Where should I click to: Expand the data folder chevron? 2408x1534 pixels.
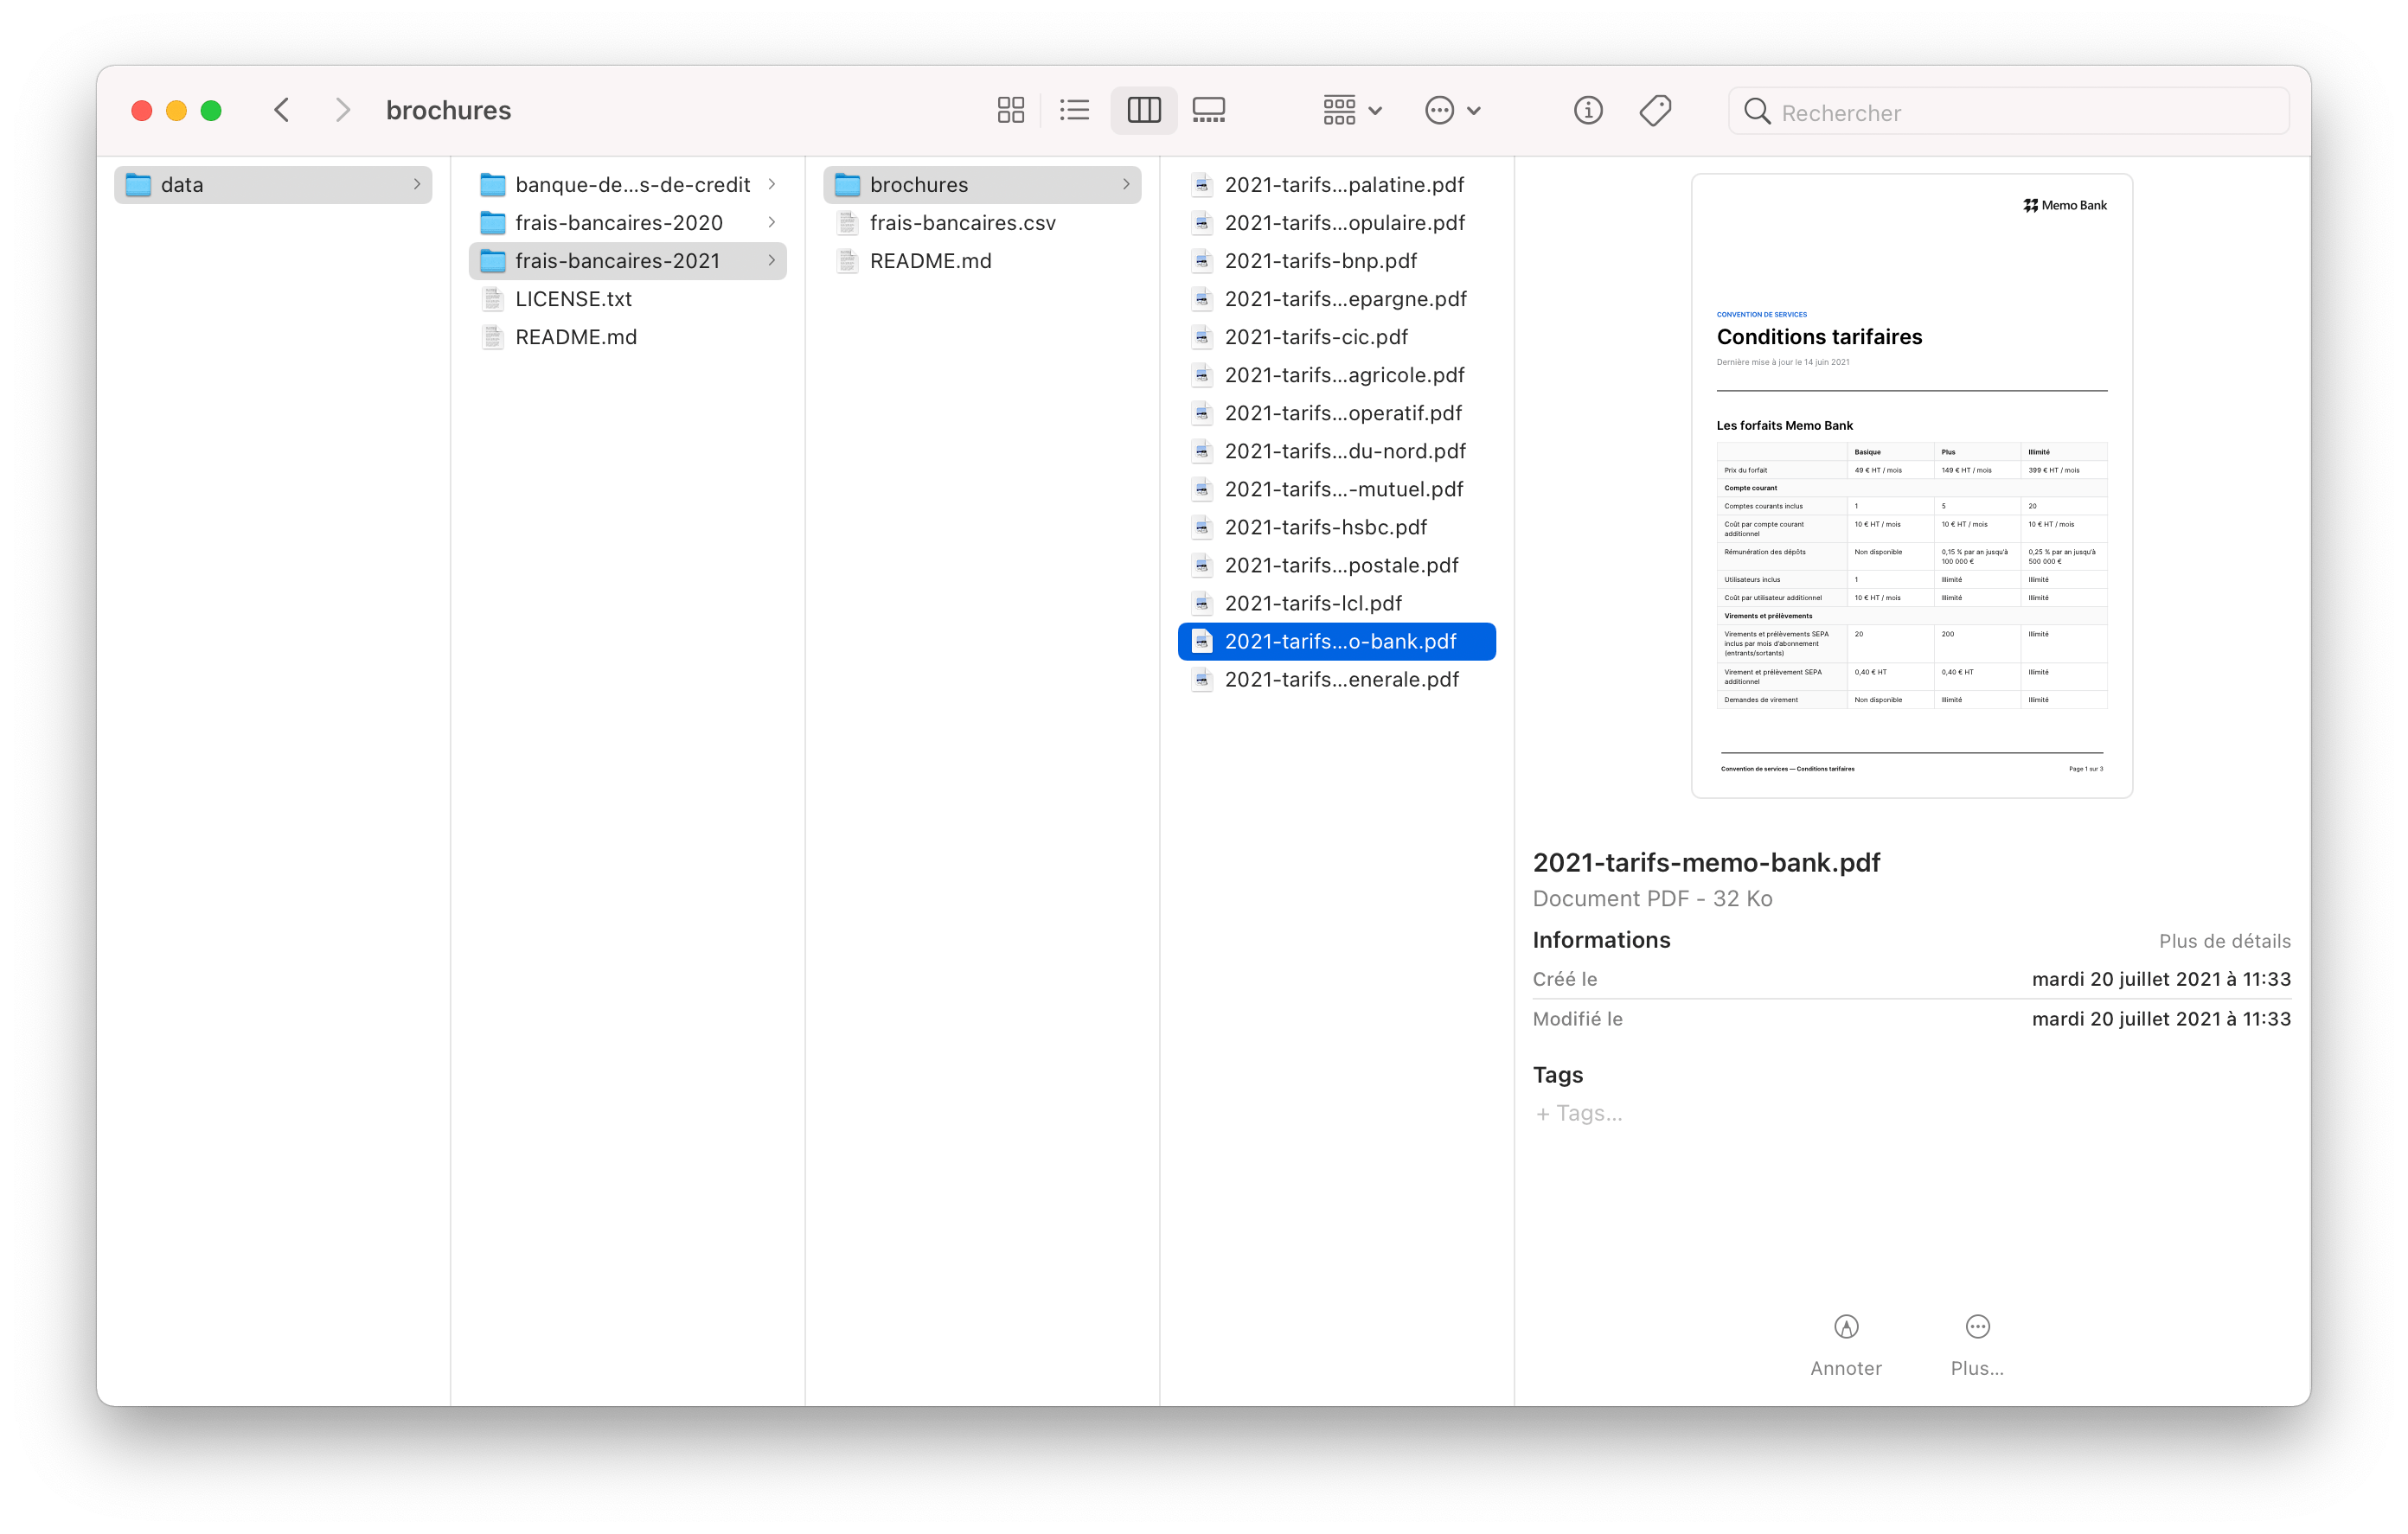pos(417,185)
